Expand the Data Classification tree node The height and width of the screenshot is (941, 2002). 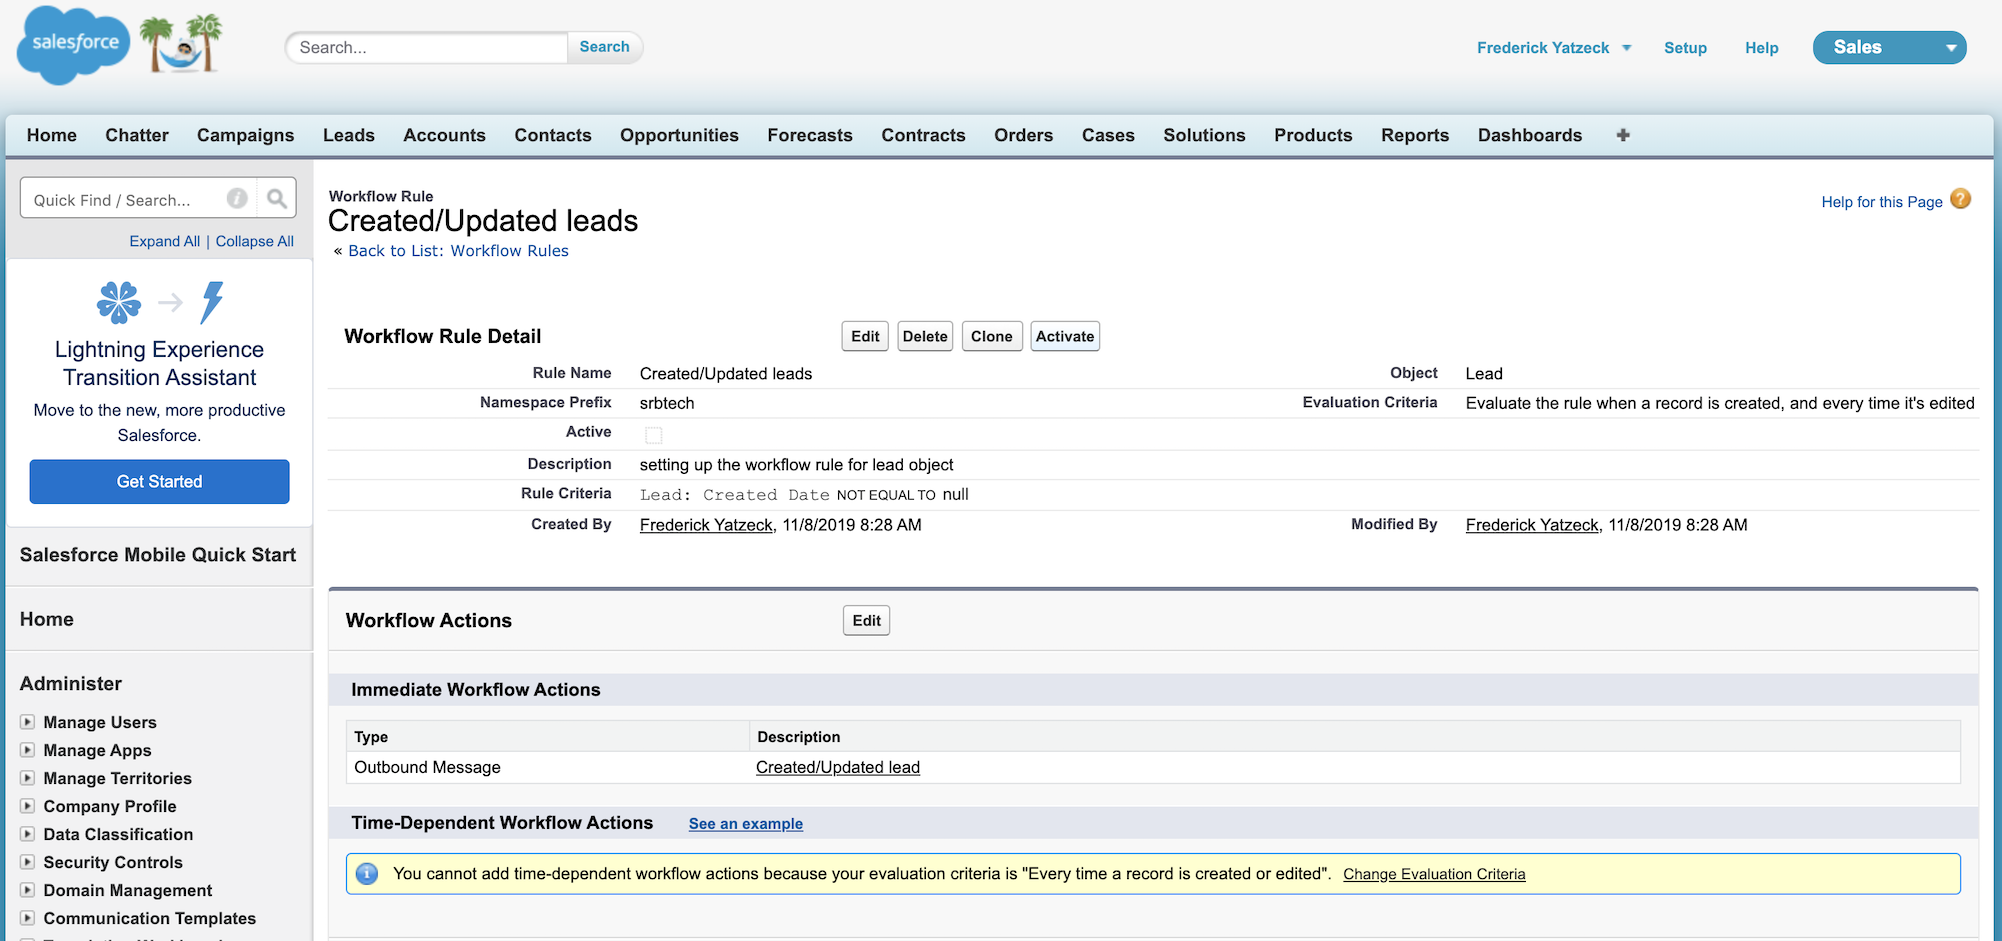(28, 834)
